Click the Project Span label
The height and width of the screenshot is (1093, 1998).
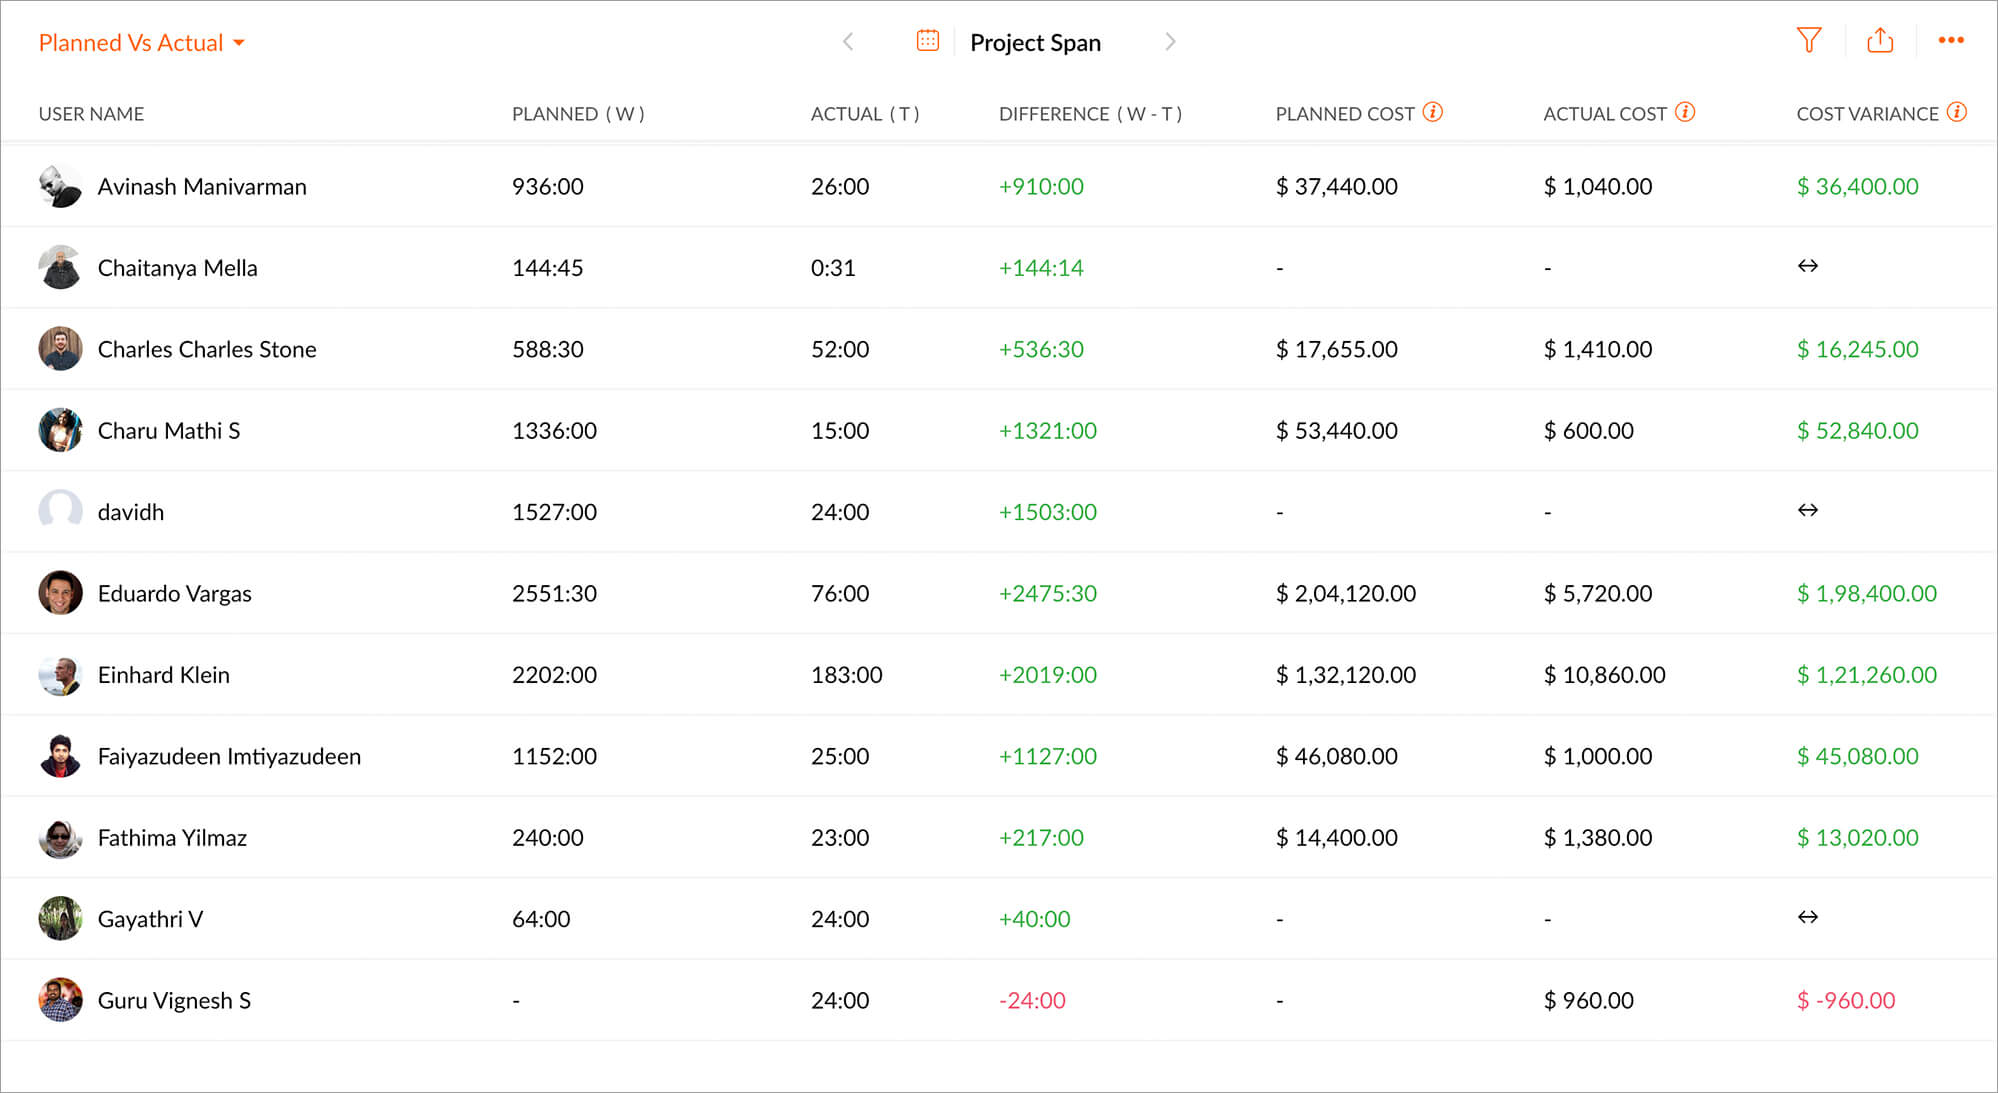(x=1035, y=43)
